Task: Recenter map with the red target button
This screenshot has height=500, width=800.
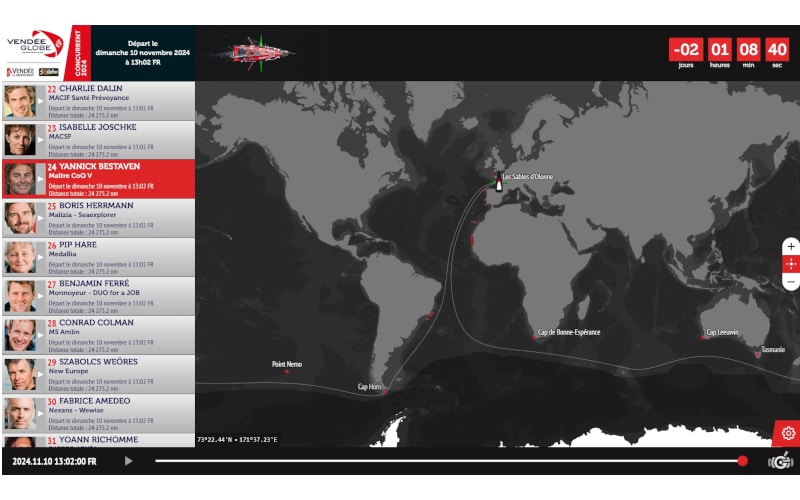Action: point(791,264)
